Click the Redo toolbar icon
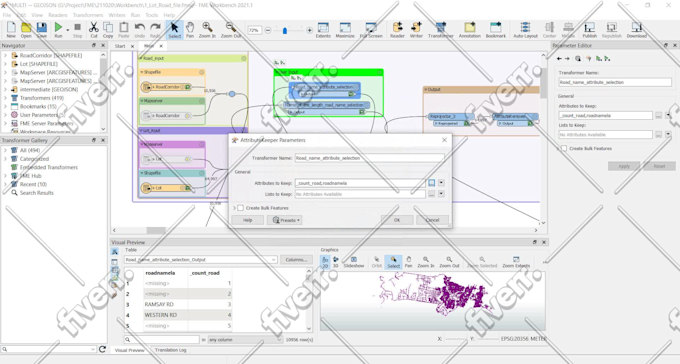This screenshot has width=680, height=364. tap(155, 30)
